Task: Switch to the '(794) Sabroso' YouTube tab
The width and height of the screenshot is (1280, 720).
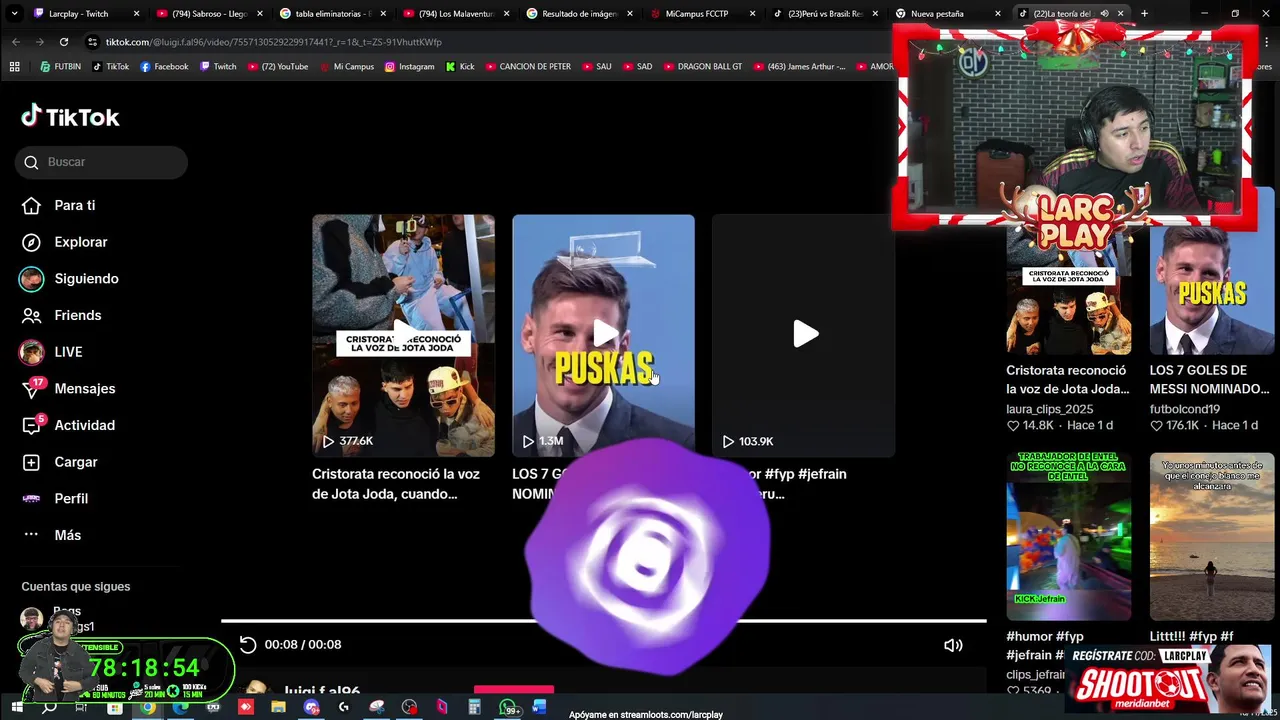Action: click(x=208, y=14)
